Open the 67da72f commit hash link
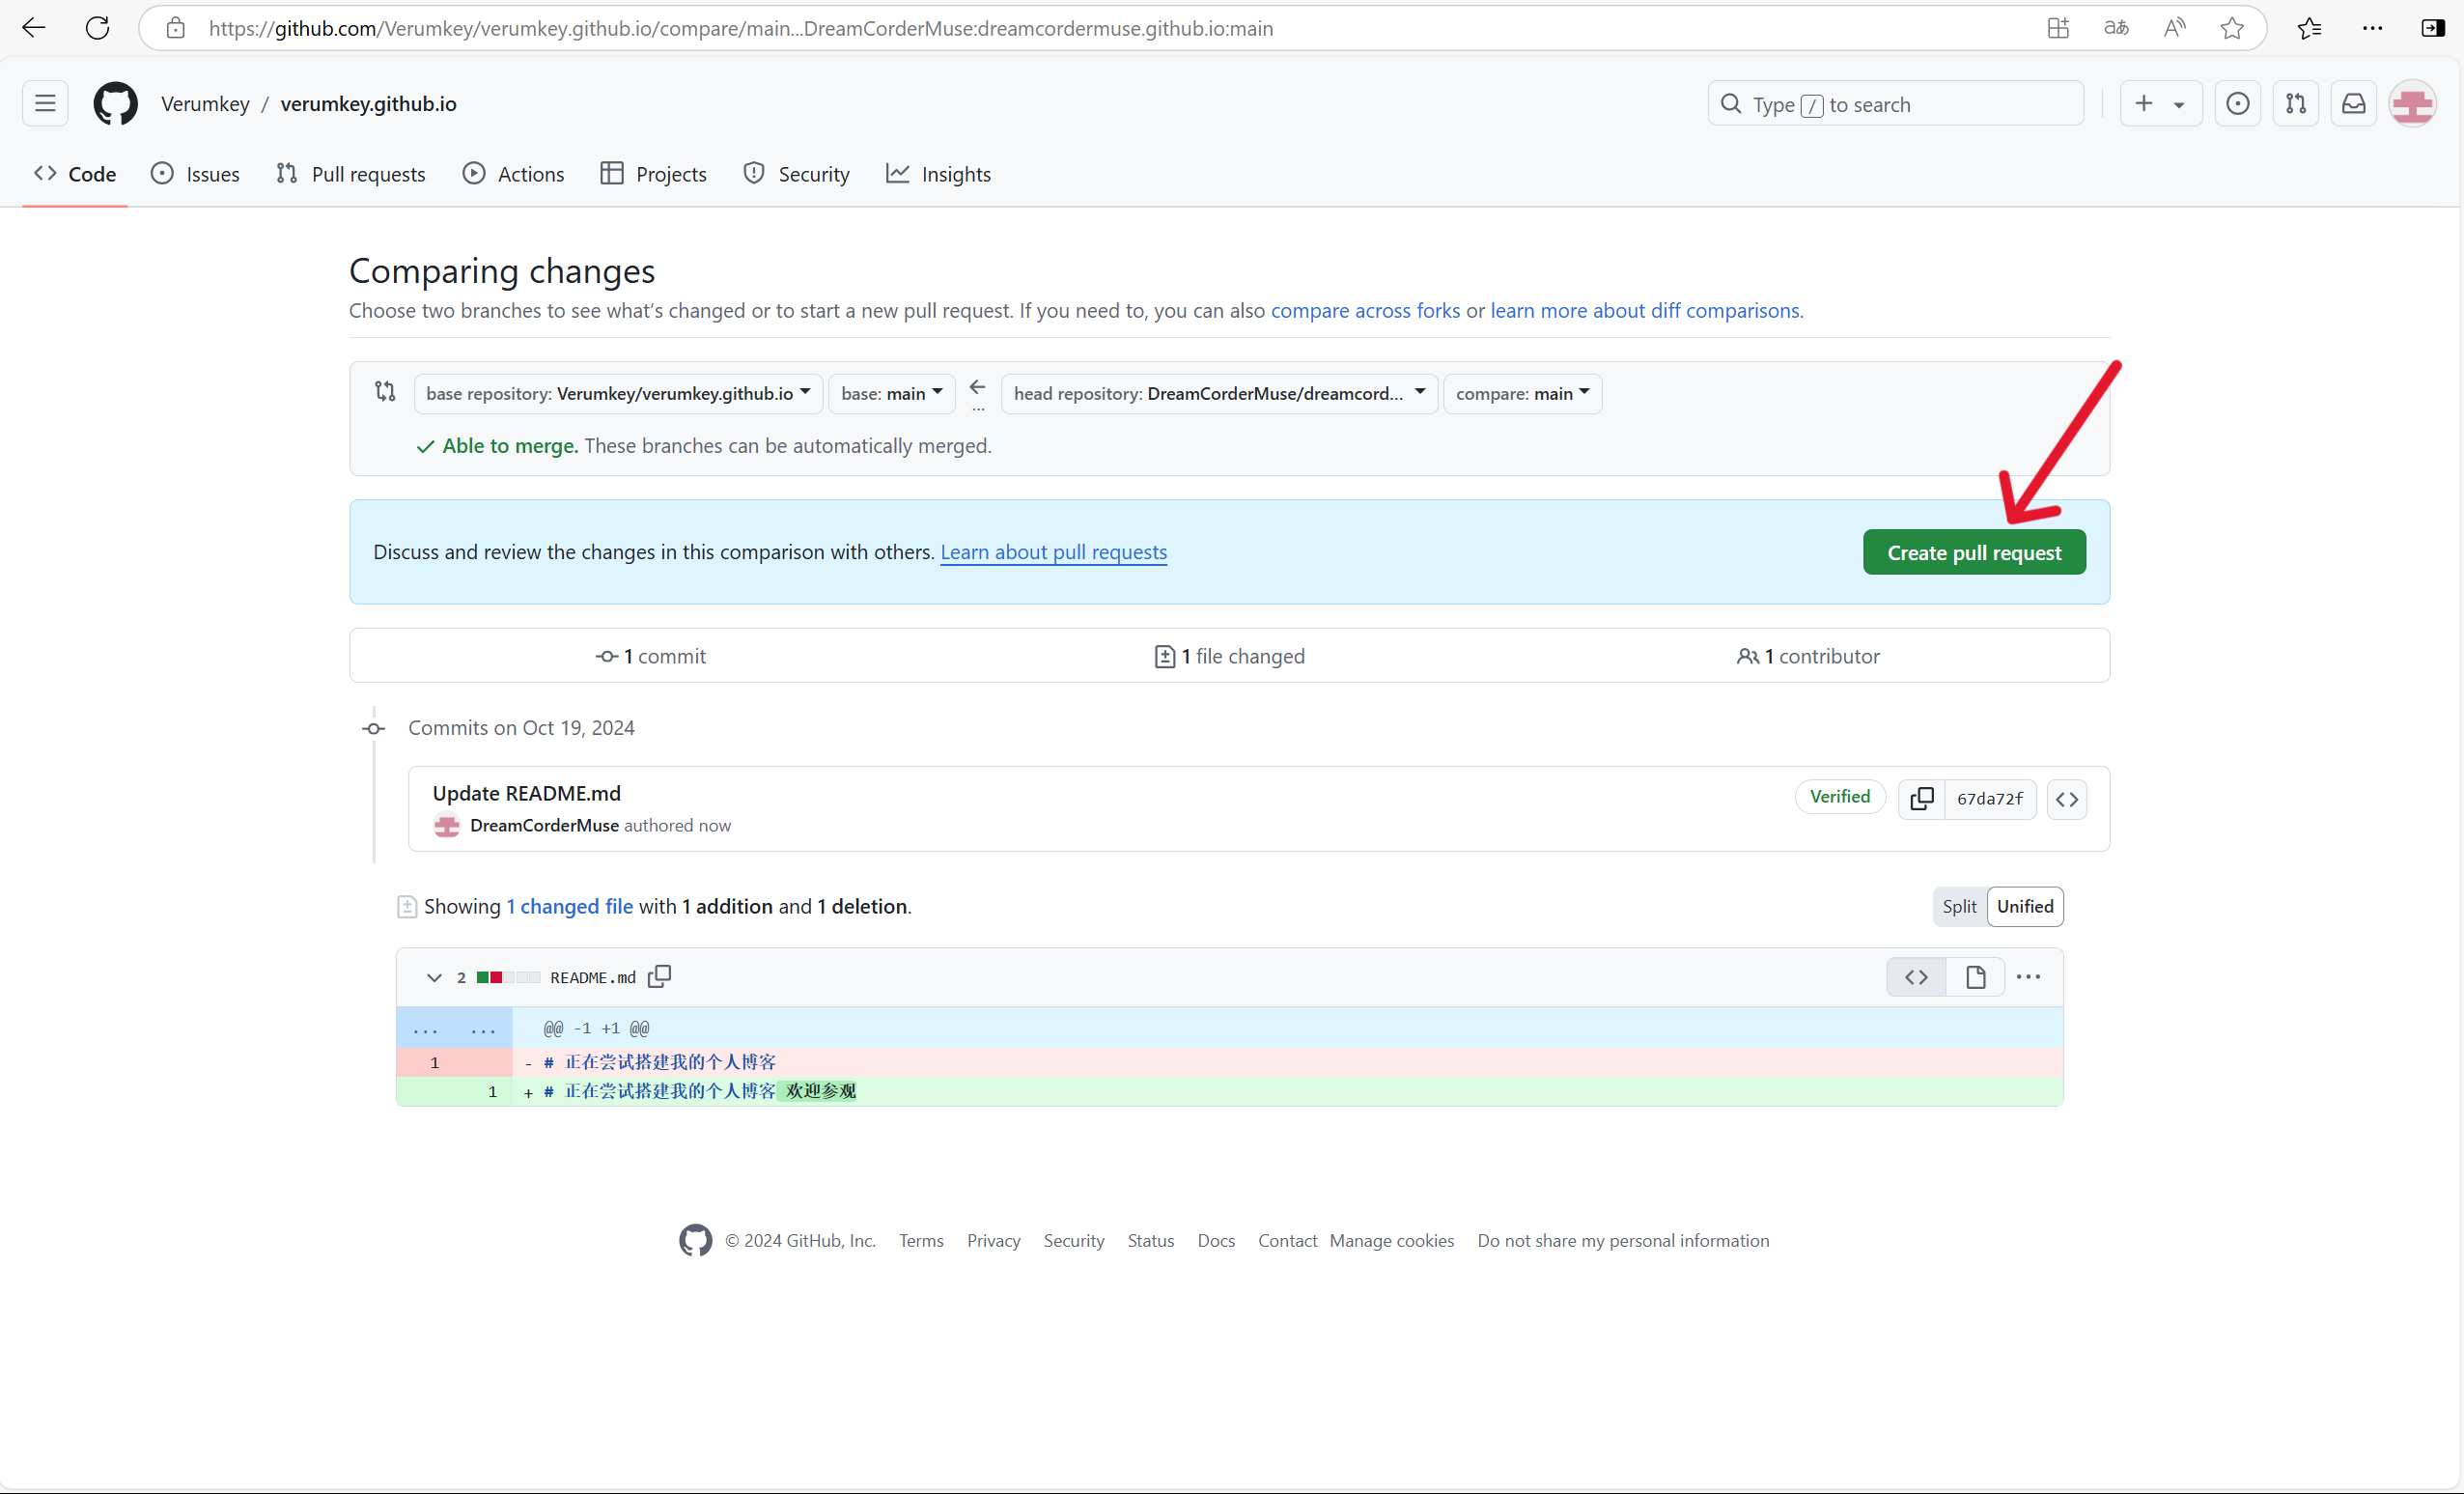Screen dimensions: 2464x1494 click(x=1989, y=799)
